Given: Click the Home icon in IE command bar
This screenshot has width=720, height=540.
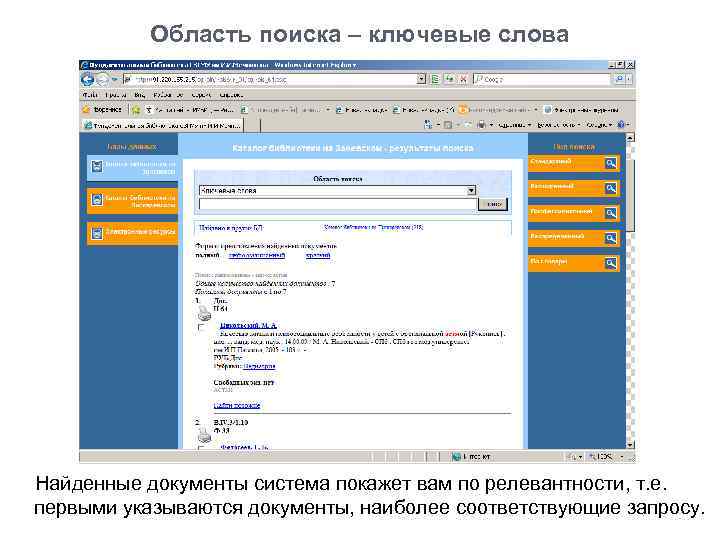Looking at the screenshot, I should tap(428, 124).
